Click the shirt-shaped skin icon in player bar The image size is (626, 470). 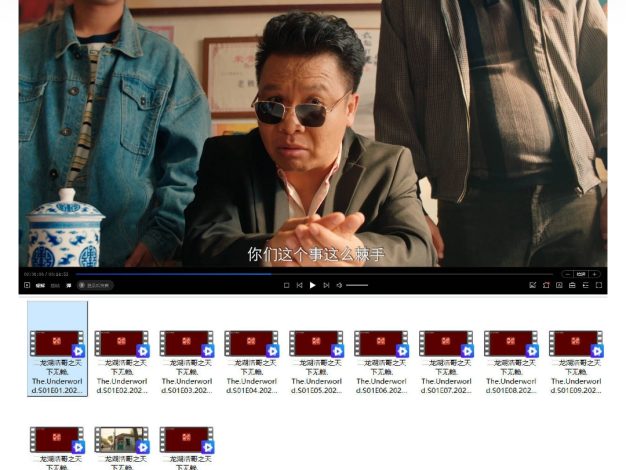coord(546,285)
